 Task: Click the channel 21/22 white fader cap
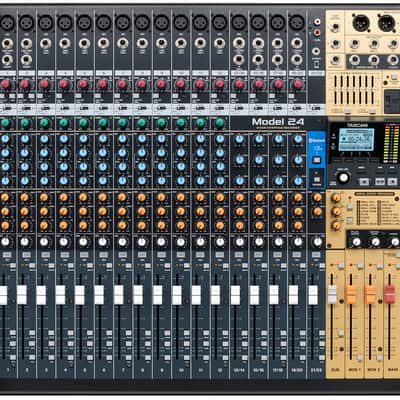pyautogui.click(x=313, y=295)
